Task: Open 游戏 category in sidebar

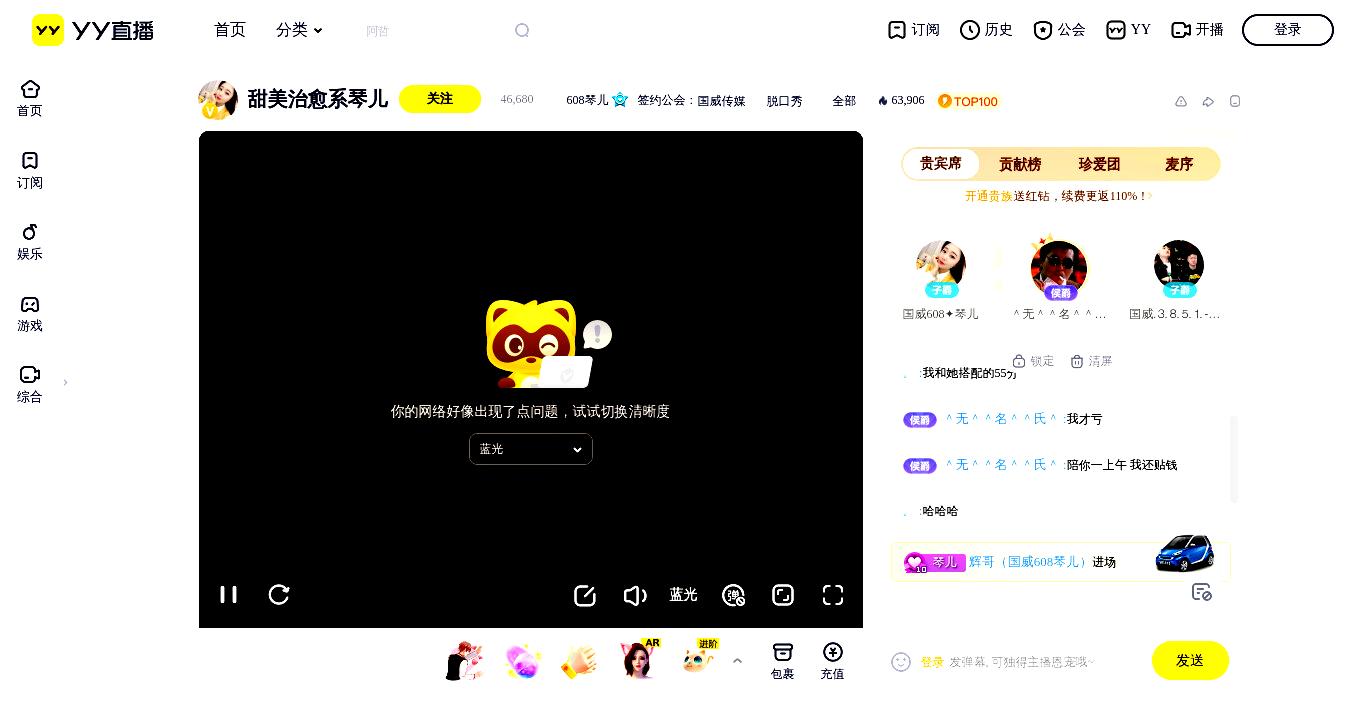Action: click(x=30, y=313)
